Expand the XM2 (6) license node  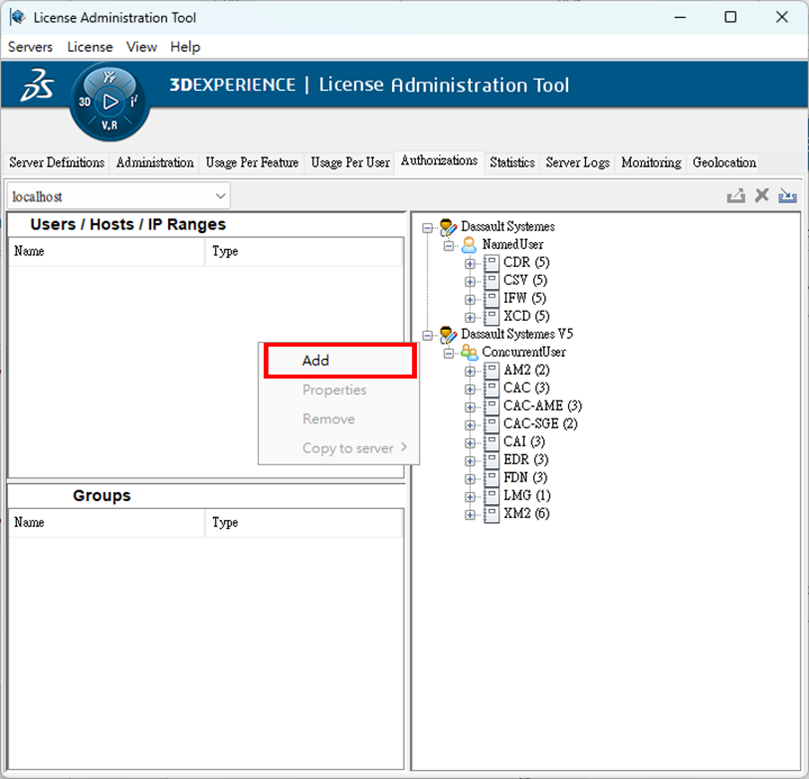[470, 515]
